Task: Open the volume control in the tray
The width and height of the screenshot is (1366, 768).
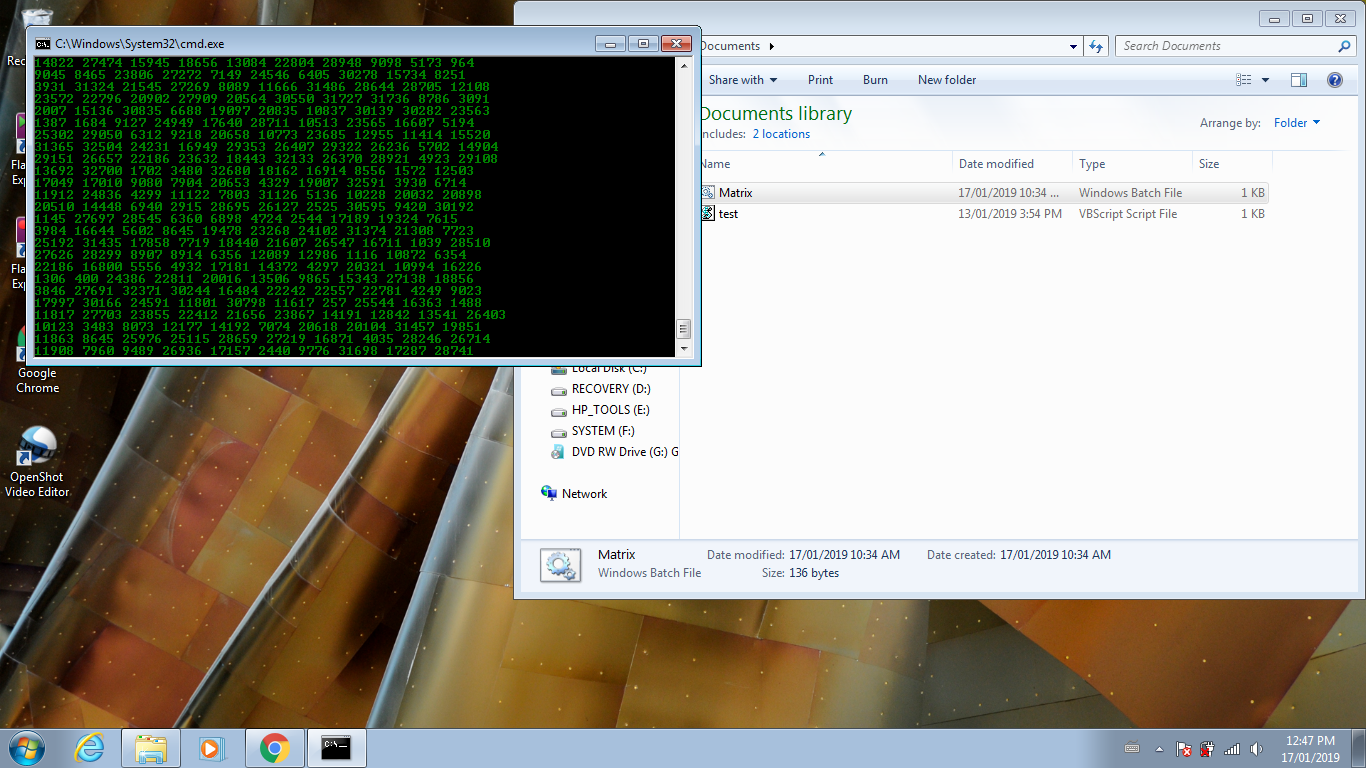Action: 1258,748
